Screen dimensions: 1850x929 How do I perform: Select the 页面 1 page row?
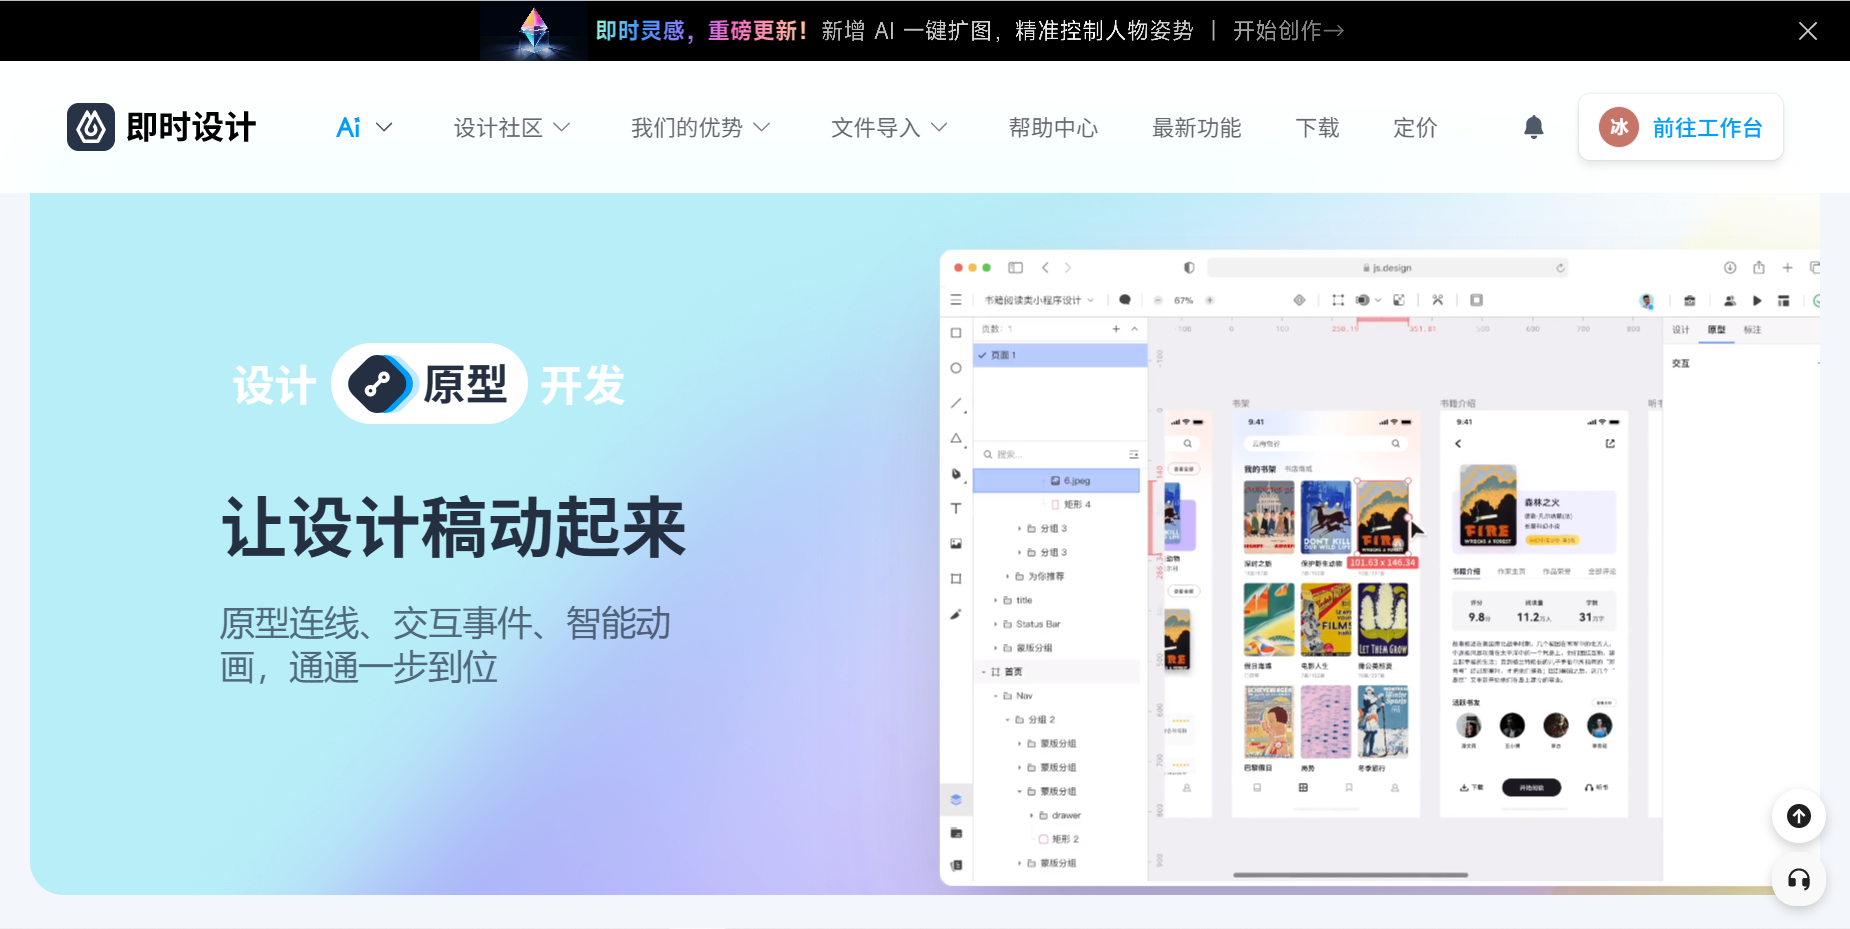(1060, 355)
